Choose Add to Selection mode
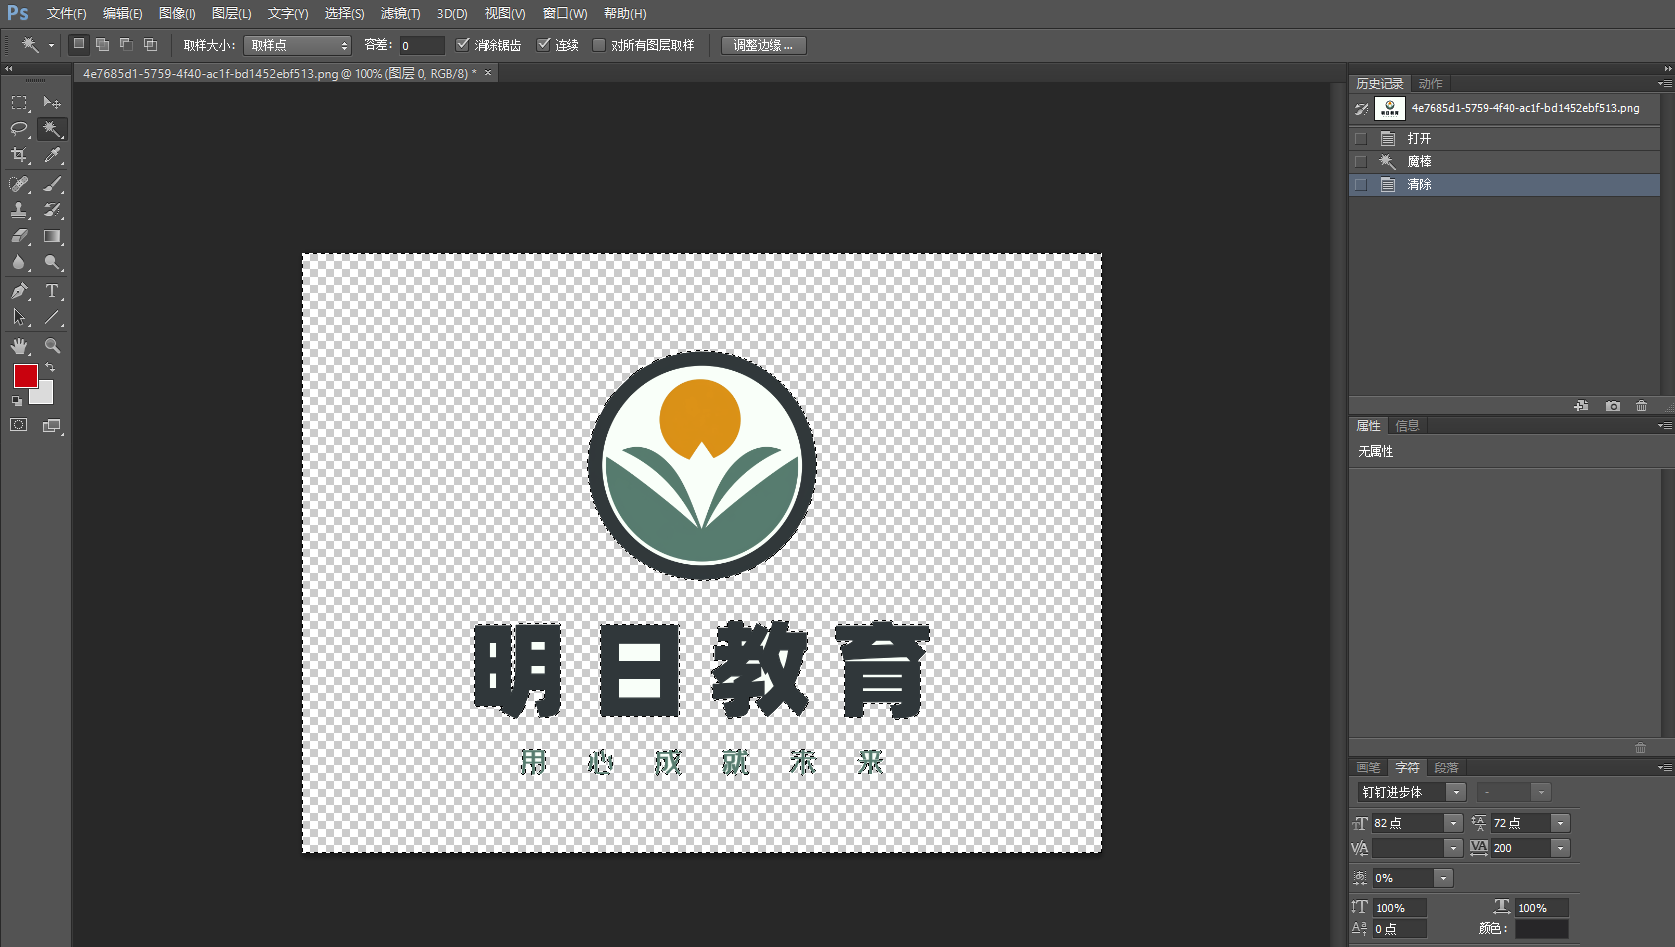This screenshot has width=1675, height=947. [x=102, y=44]
